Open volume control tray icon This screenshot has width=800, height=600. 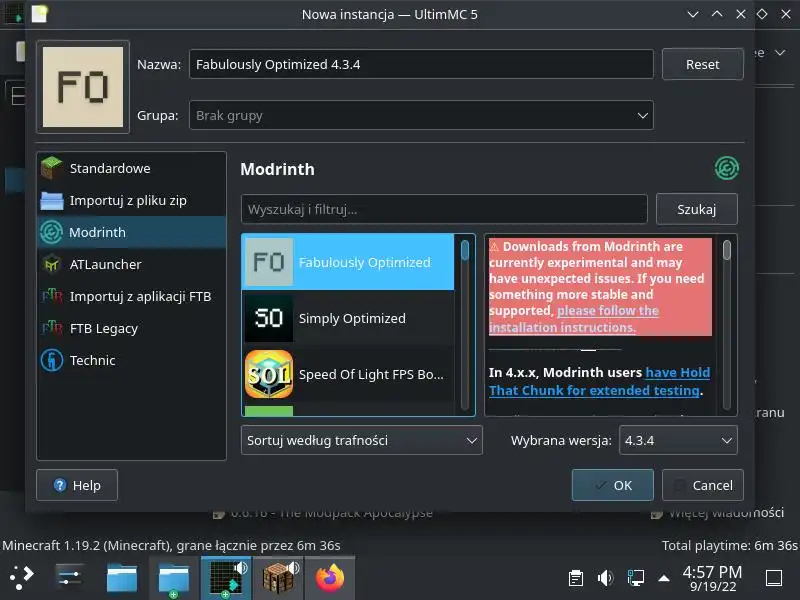point(605,578)
